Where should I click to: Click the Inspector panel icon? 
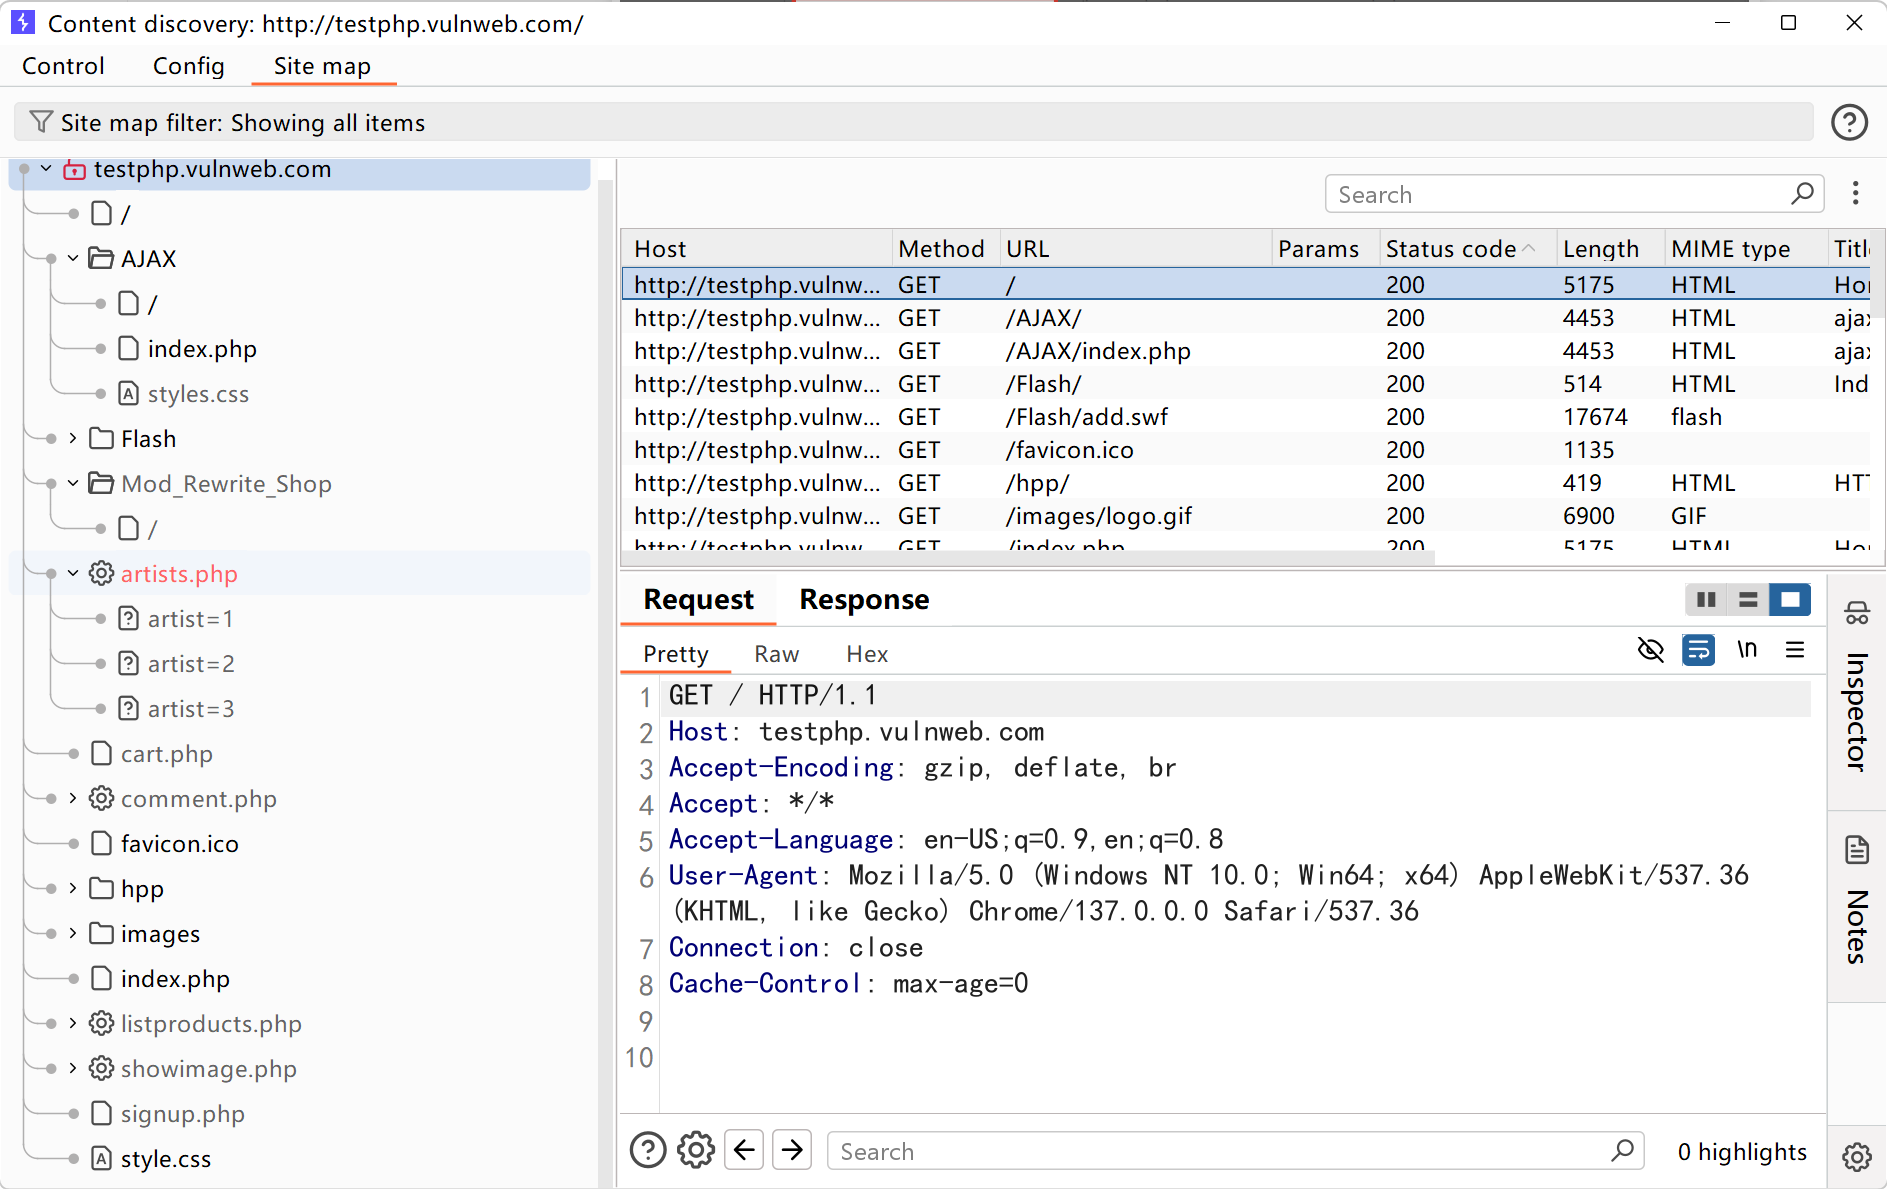pos(1857,613)
